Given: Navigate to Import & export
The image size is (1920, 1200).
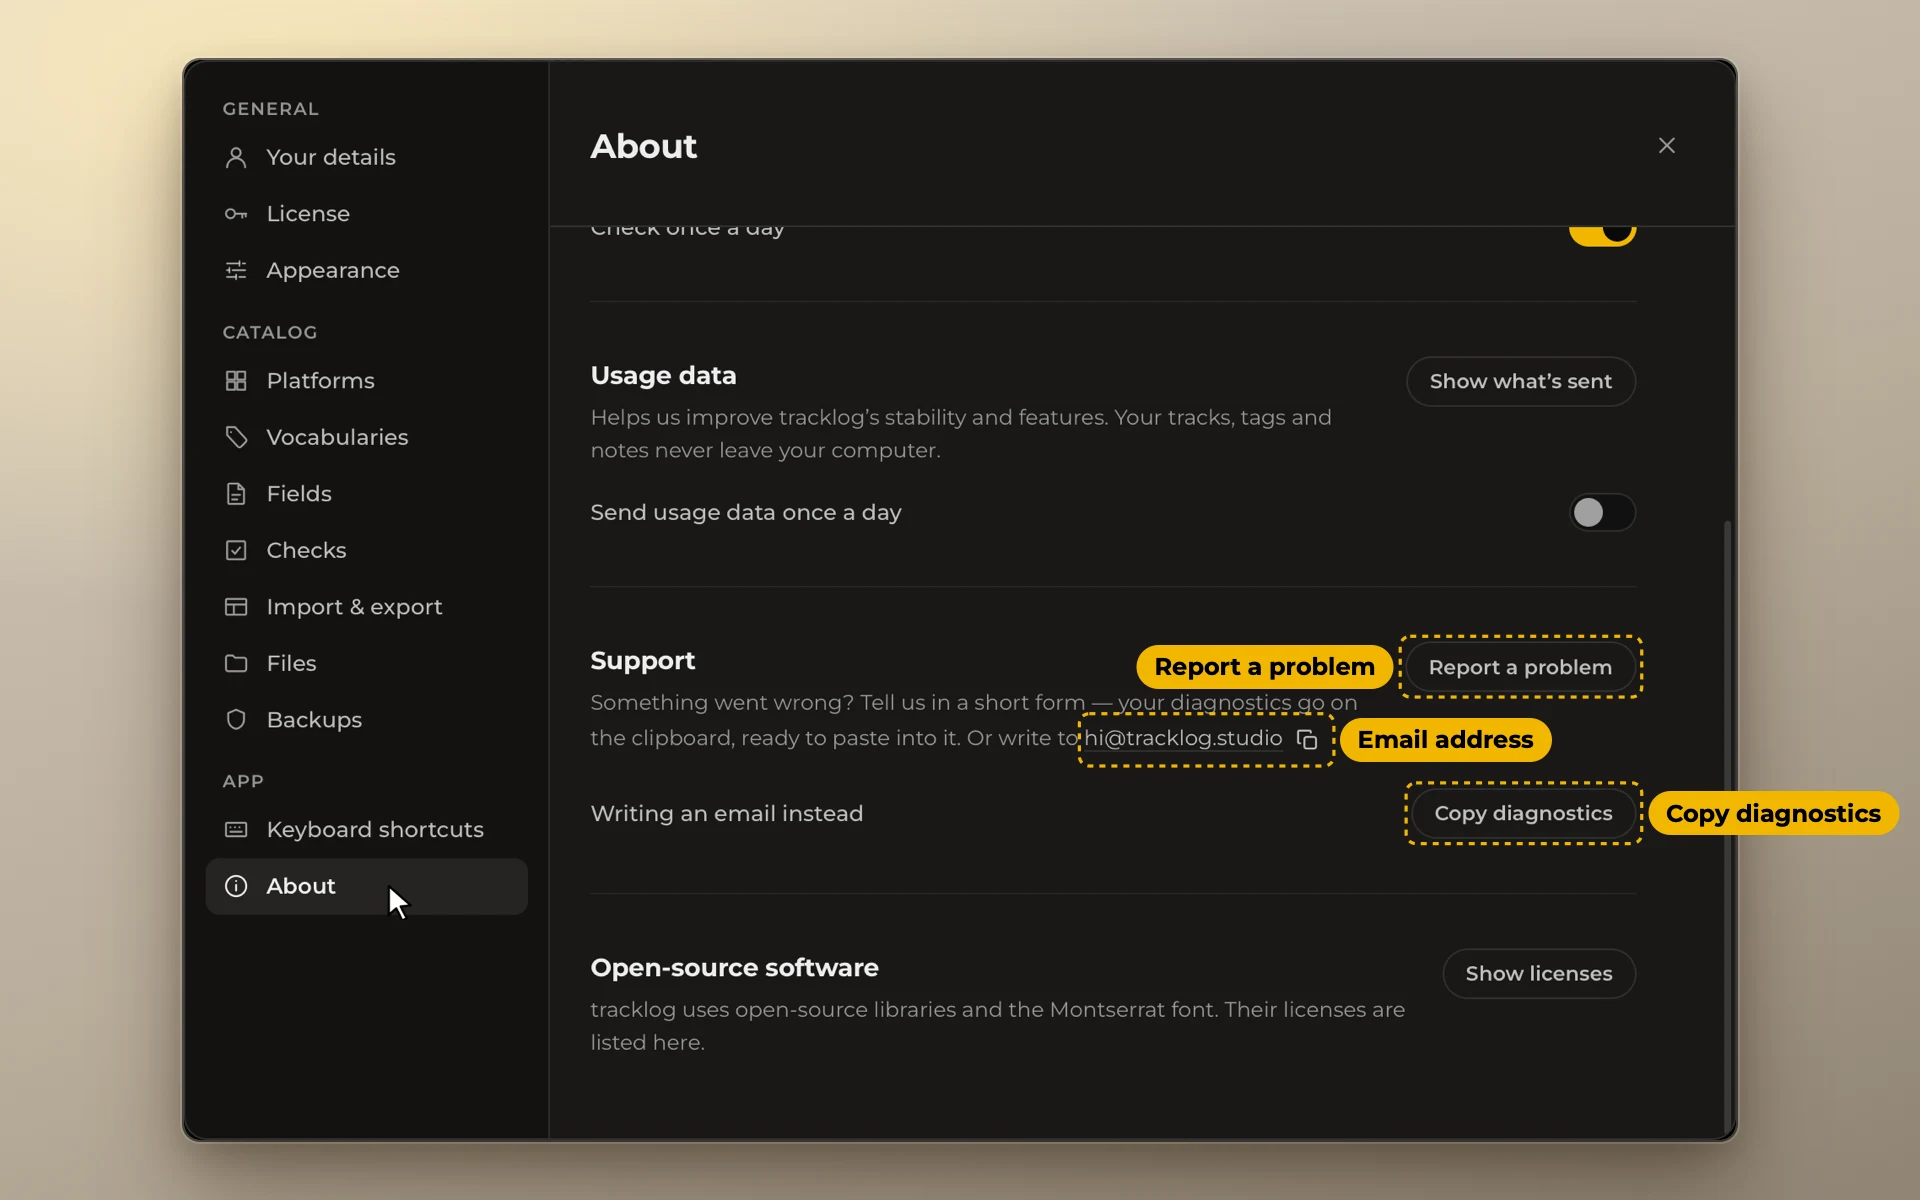Looking at the screenshot, I should point(366,607).
